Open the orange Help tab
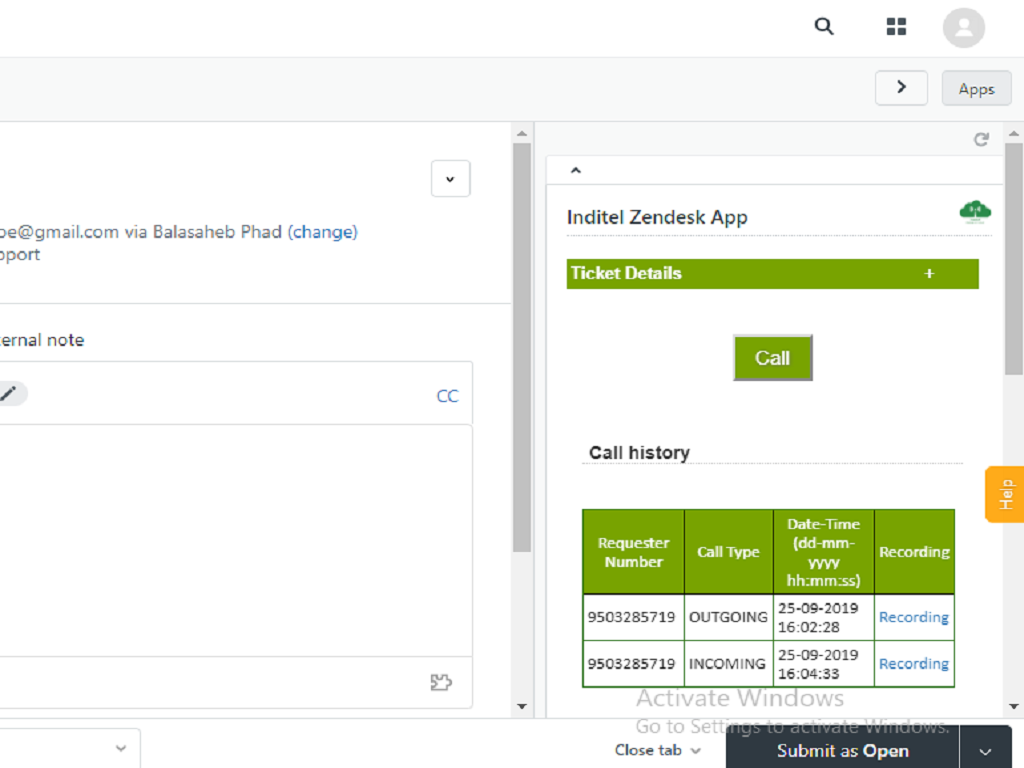This screenshot has width=1024, height=768. click(x=1005, y=494)
